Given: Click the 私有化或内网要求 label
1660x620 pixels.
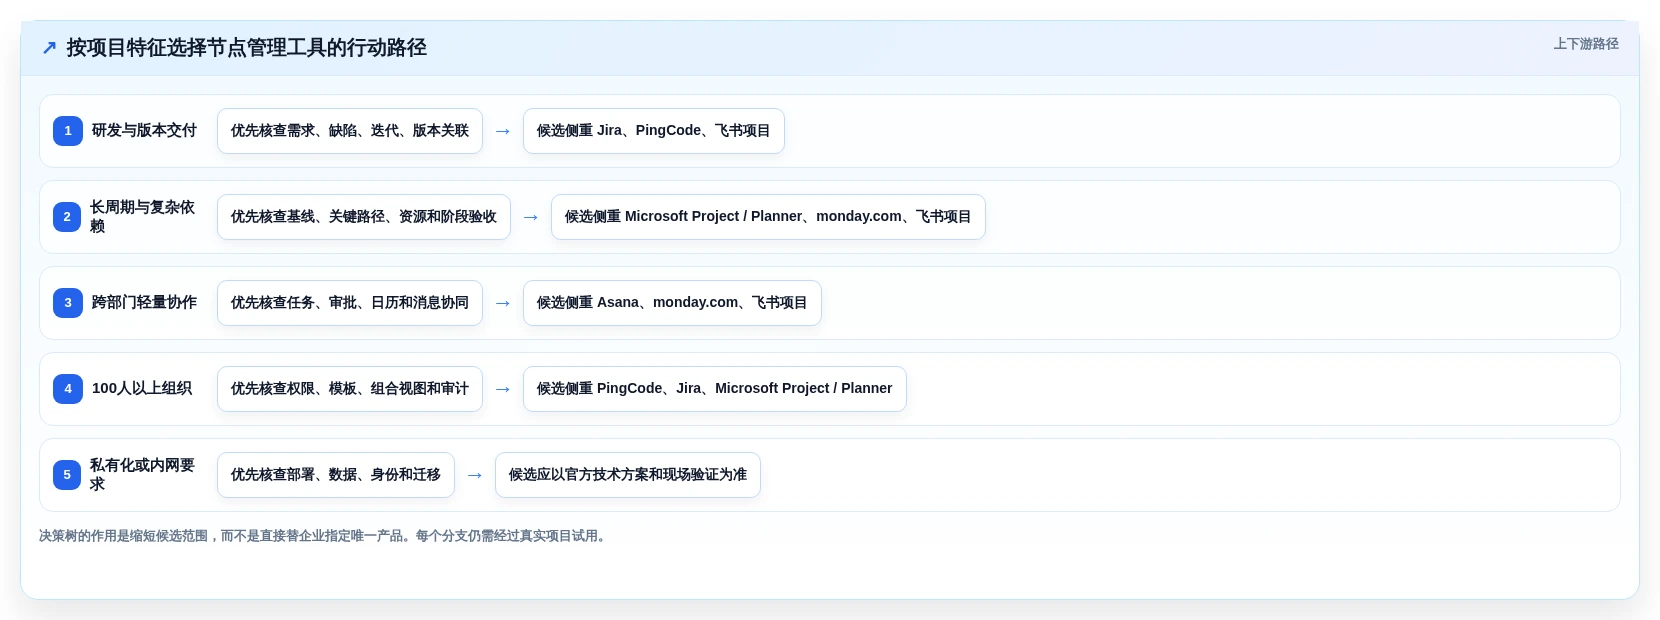Looking at the screenshot, I should click(143, 475).
